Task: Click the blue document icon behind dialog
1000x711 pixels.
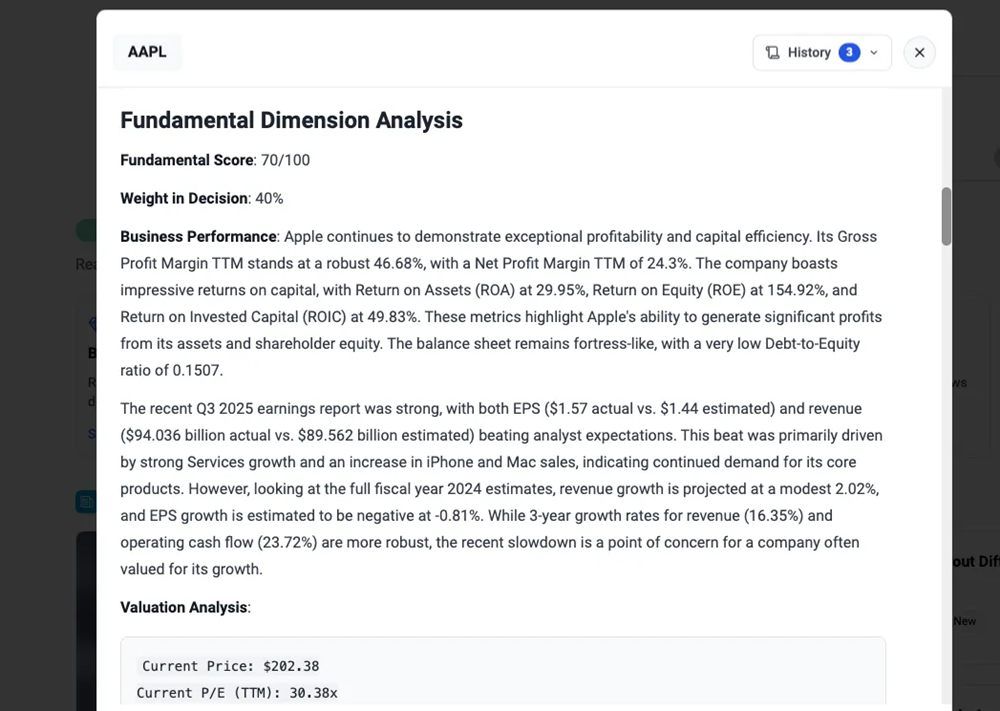Action: [86, 501]
